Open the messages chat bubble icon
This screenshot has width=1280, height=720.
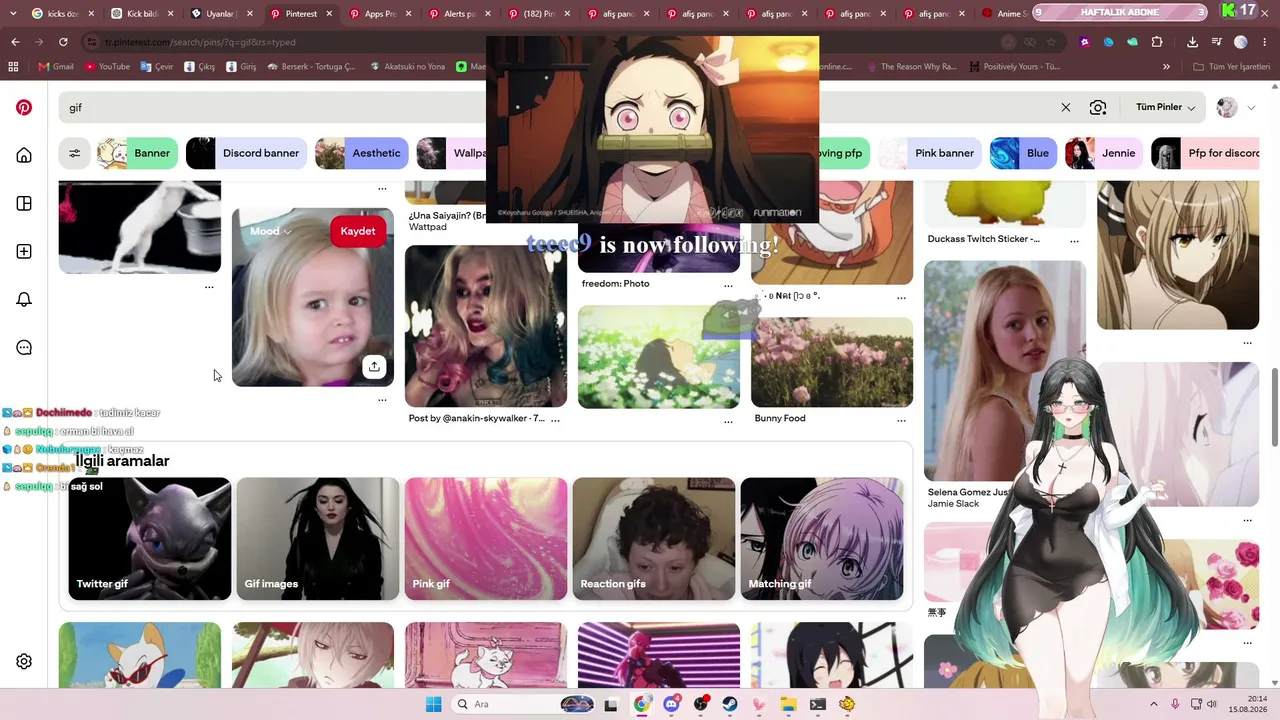pyautogui.click(x=24, y=347)
